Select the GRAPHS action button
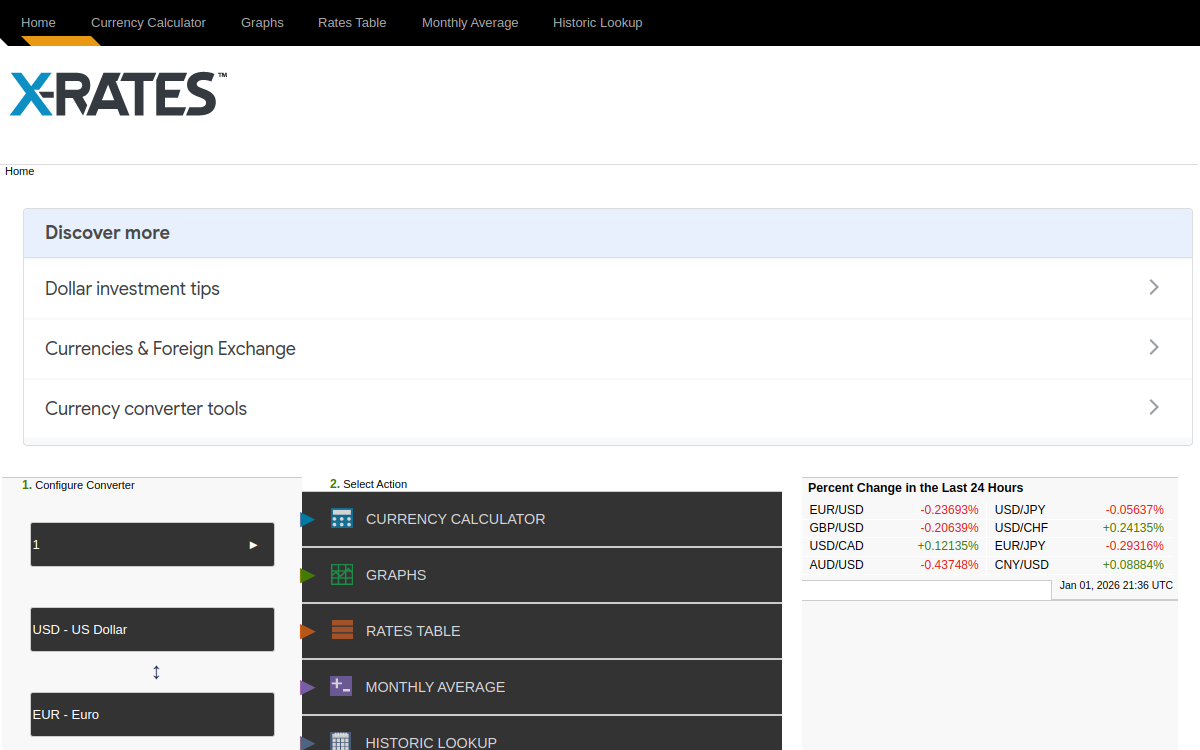The height and width of the screenshot is (750, 1200). point(542,575)
